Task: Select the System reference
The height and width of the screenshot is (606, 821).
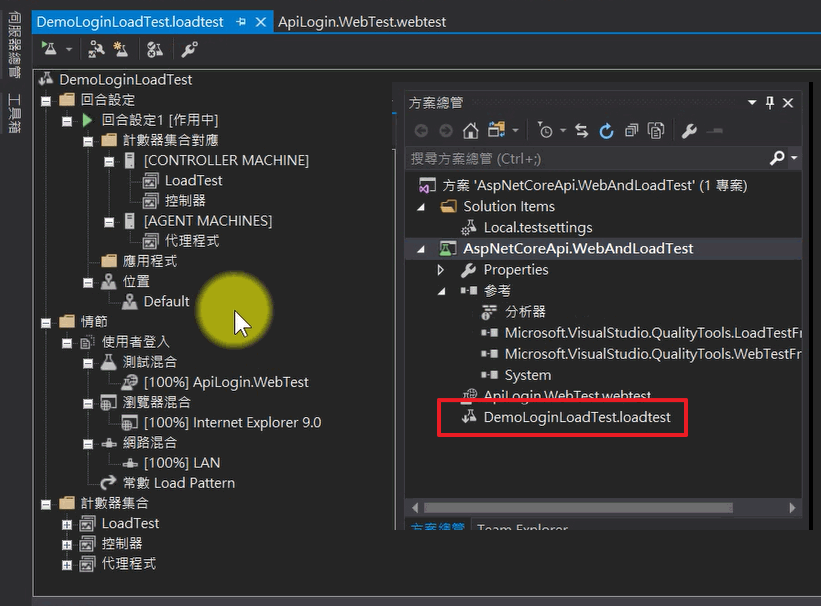Action: 528,375
